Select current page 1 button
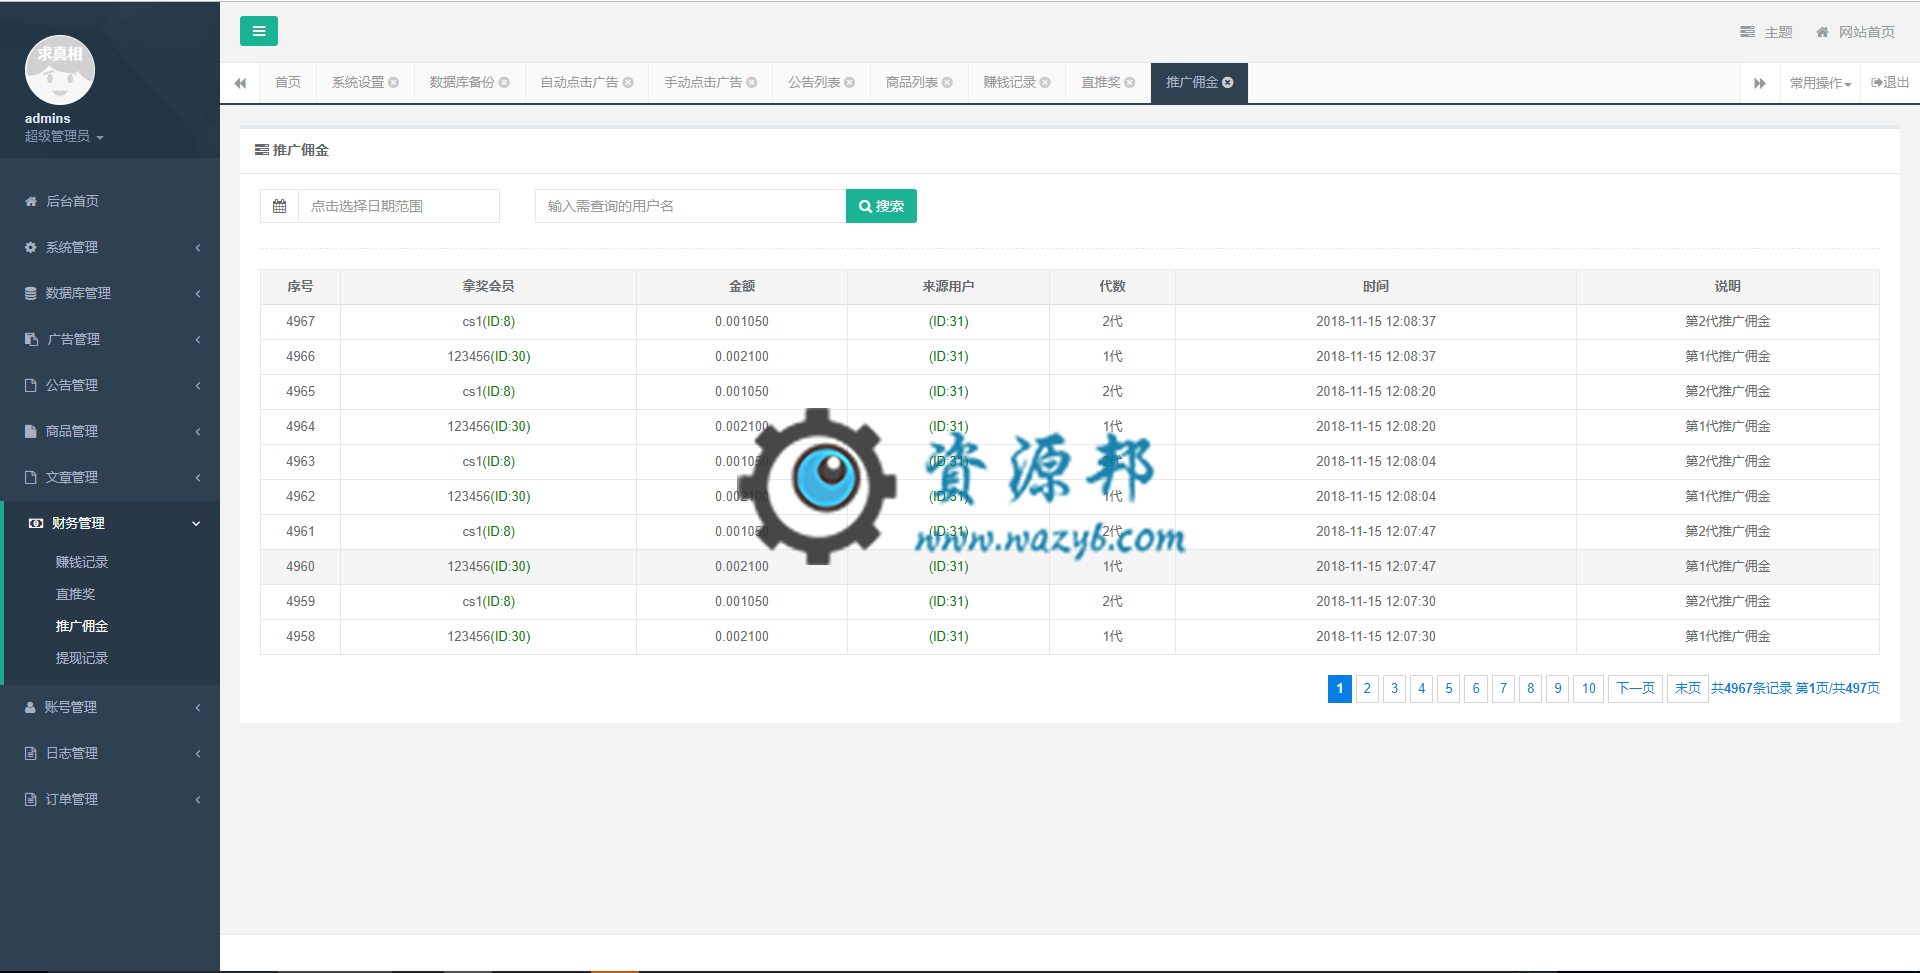The height and width of the screenshot is (973, 1920). tap(1340, 688)
